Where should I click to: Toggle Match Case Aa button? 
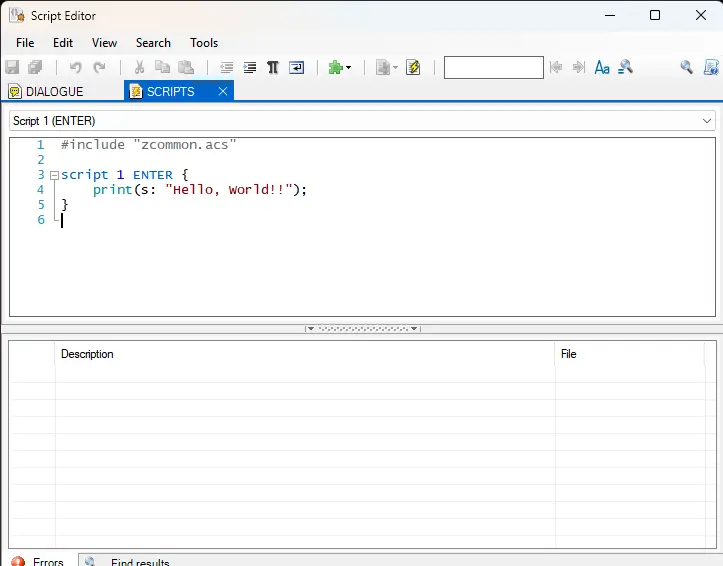602,68
